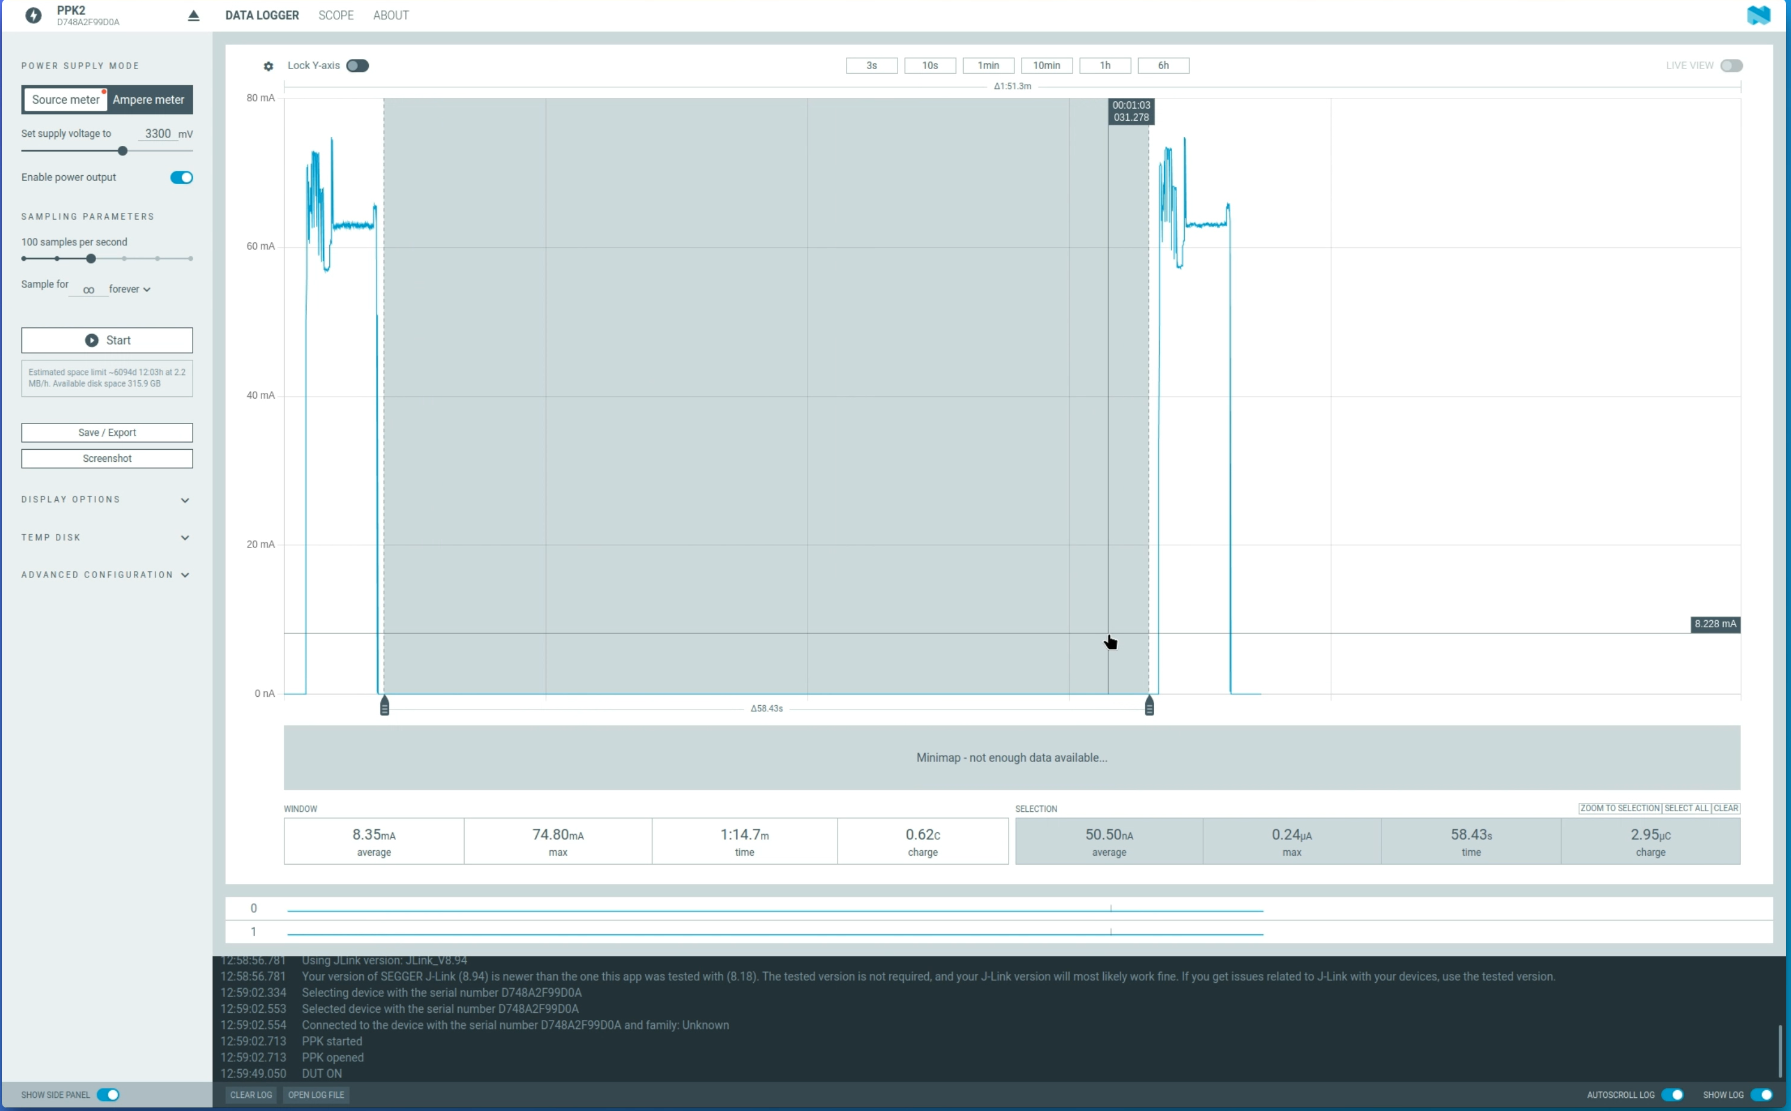Click the supply voltage slider handle
1791x1111 pixels.
coord(122,151)
